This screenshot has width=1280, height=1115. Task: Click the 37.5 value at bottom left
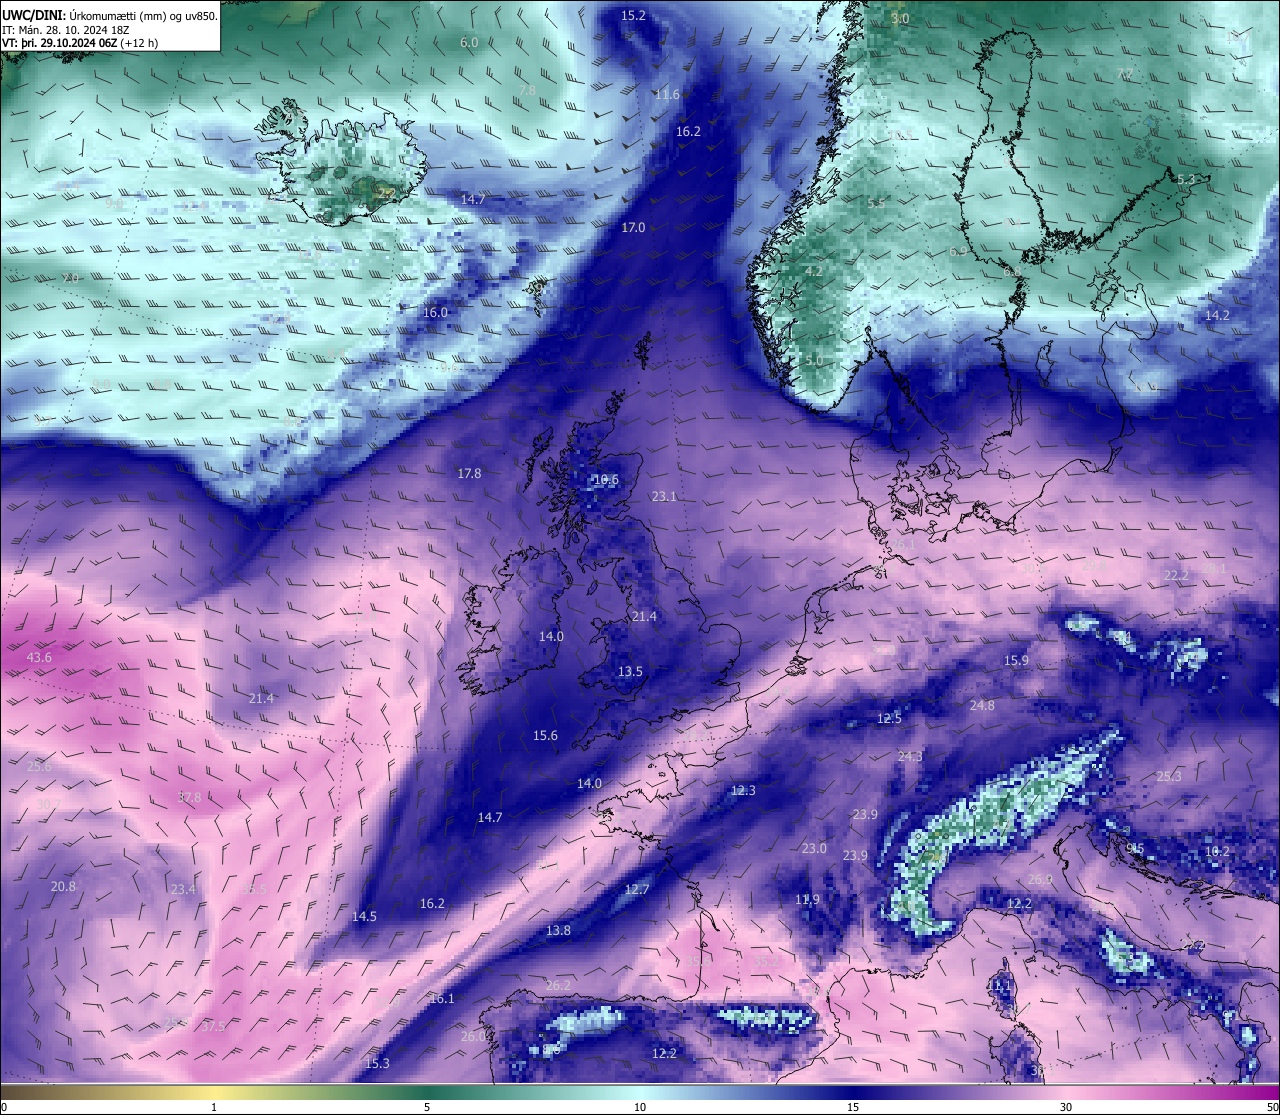click(x=213, y=1027)
